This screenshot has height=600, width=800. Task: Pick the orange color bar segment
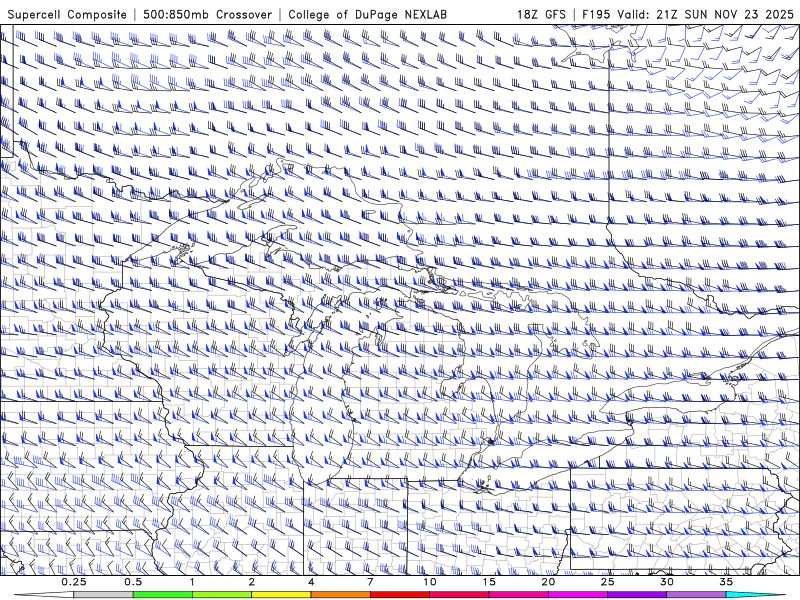pyautogui.click(x=341, y=595)
